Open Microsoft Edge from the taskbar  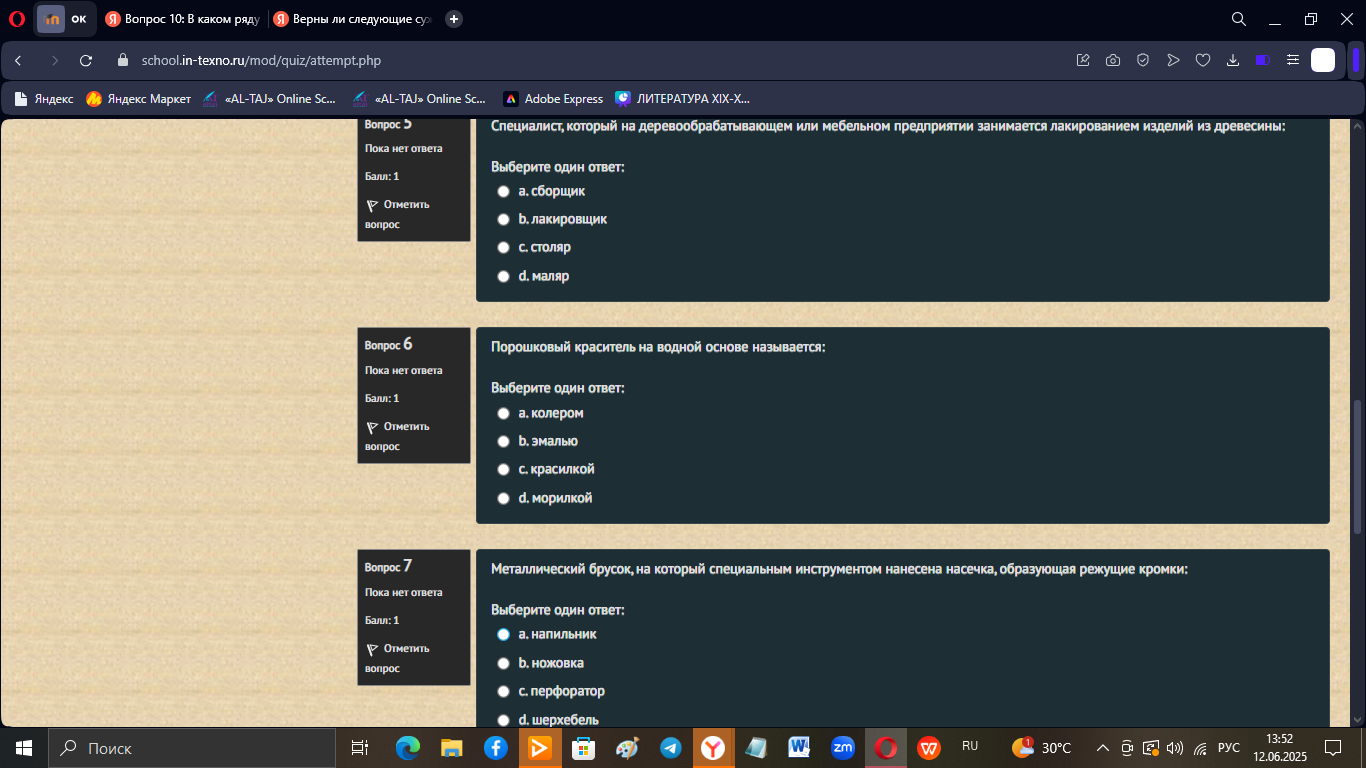point(407,748)
